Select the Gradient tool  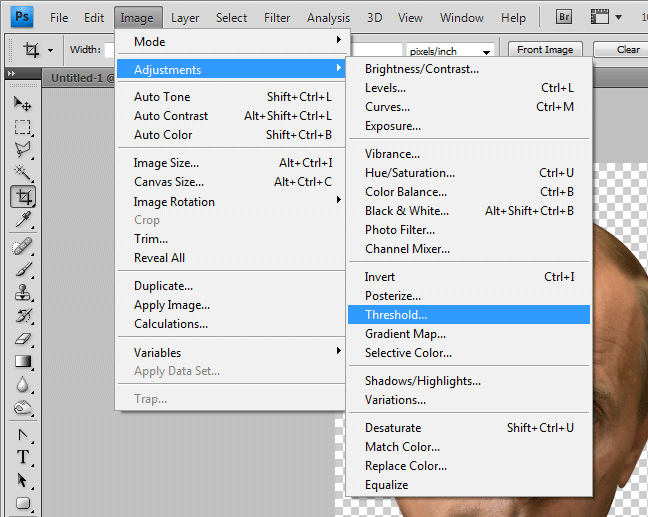point(23,362)
